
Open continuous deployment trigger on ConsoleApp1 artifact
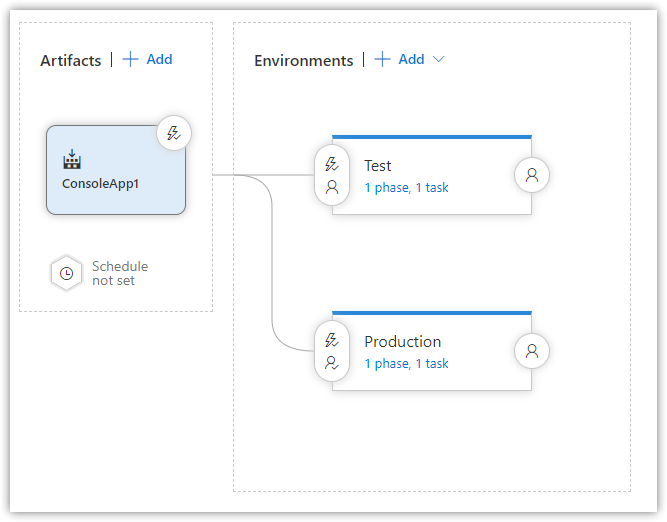point(174,133)
